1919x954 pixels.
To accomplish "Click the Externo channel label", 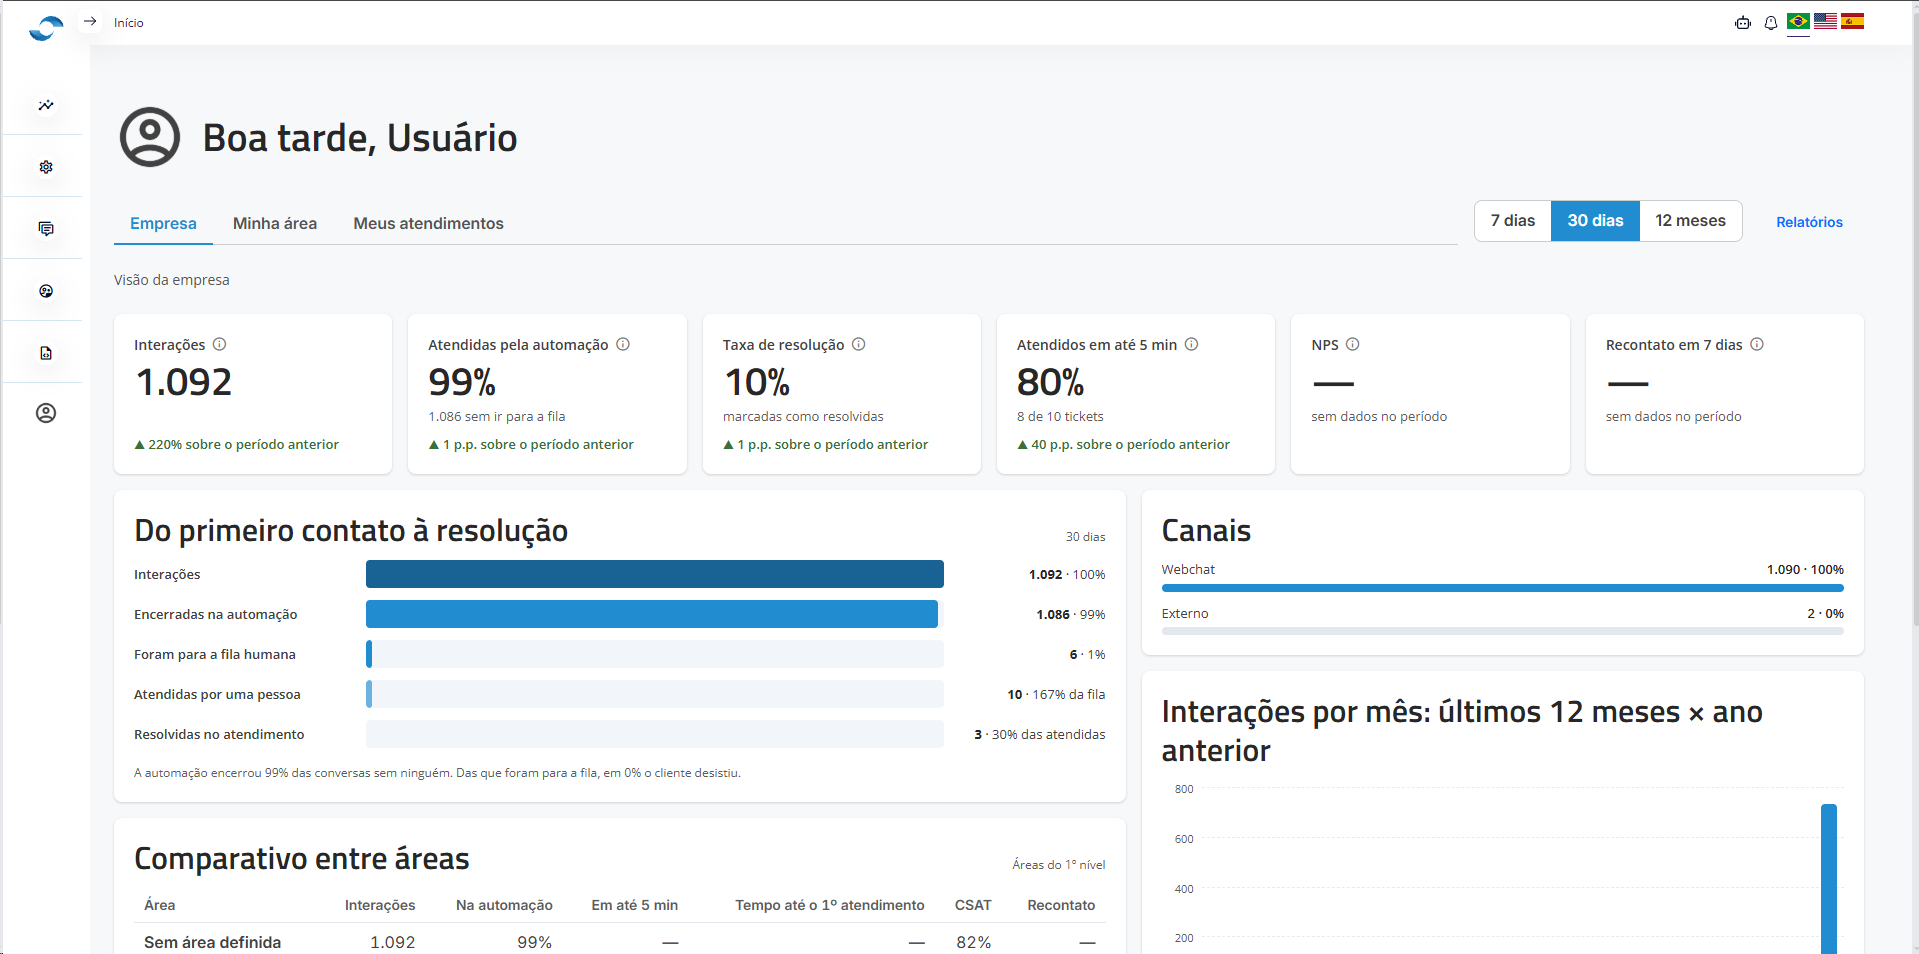I will pos(1185,613).
